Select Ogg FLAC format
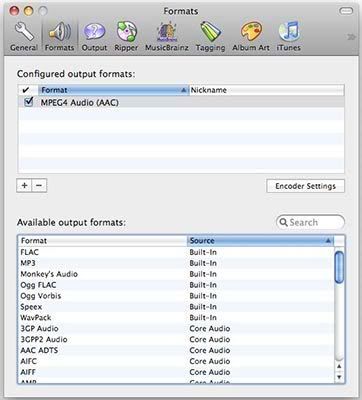362x400 pixels. tap(176, 285)
